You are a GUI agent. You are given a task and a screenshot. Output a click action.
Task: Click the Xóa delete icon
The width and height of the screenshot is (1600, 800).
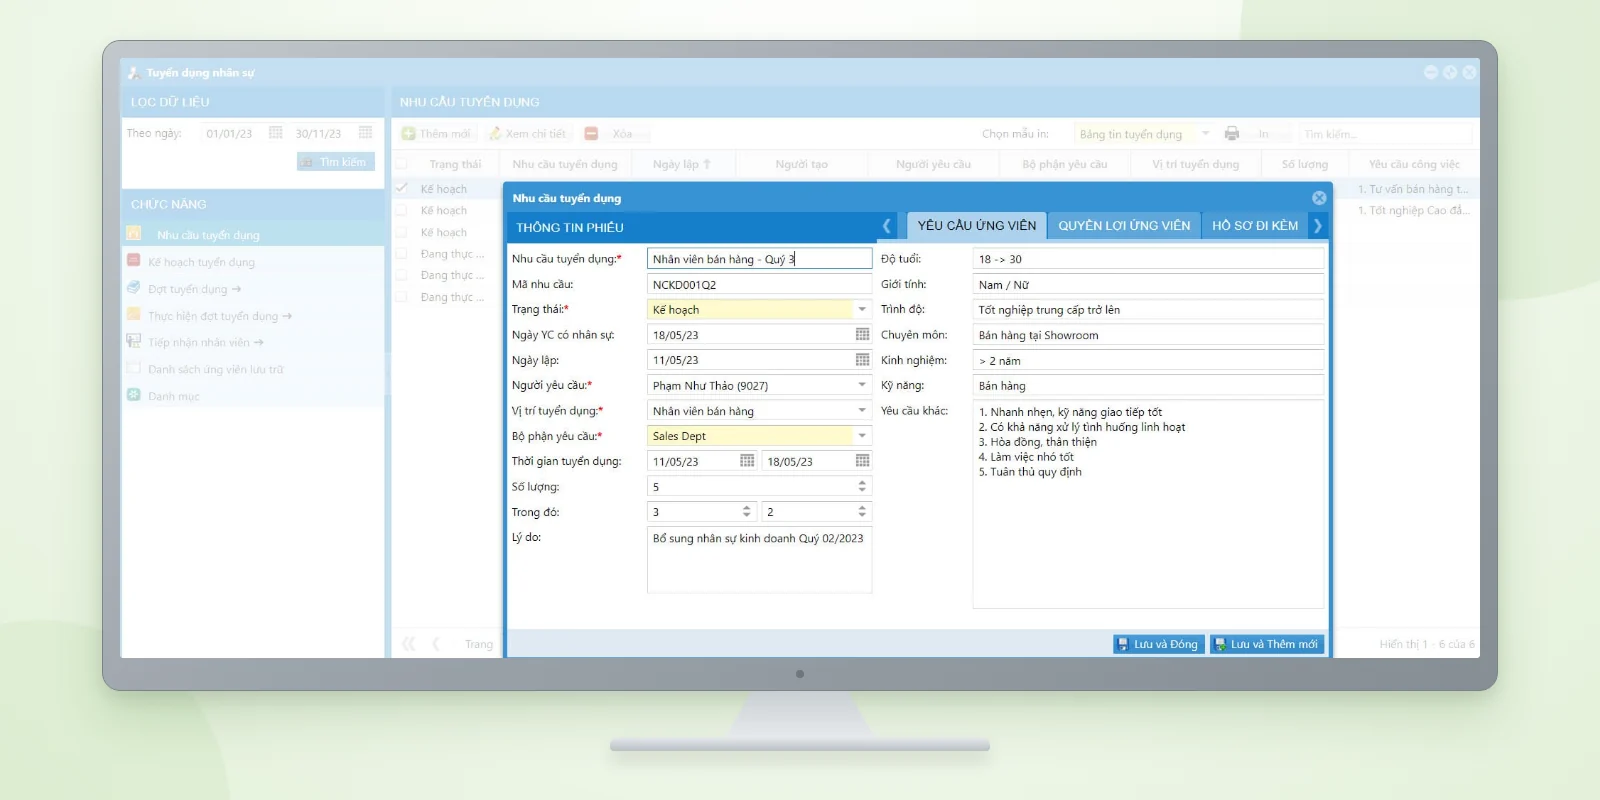tap(591, 134)
